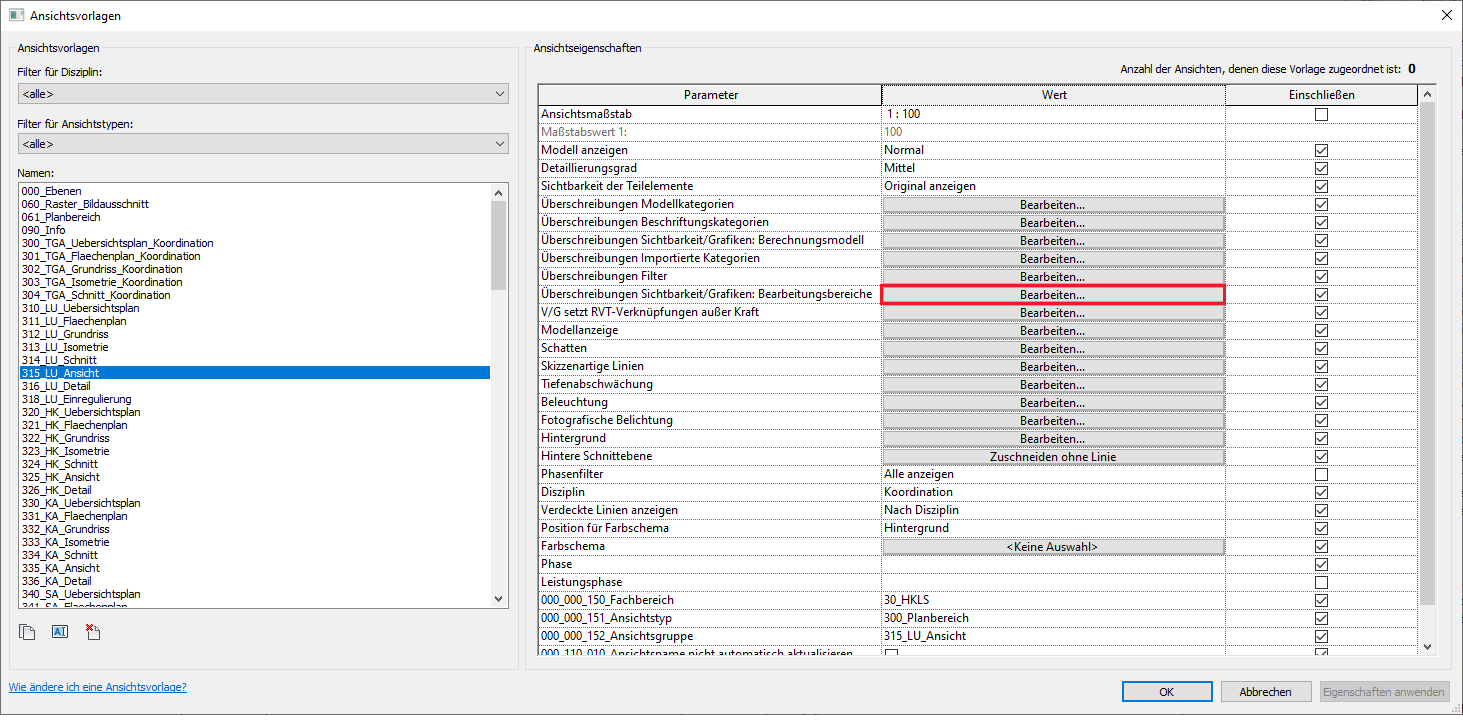Image resolution: width=1463 pixels, height=720 pixels.
Task: Enable the Ansichtsmaßstab include checkbox
Action: pos(1321,115)
